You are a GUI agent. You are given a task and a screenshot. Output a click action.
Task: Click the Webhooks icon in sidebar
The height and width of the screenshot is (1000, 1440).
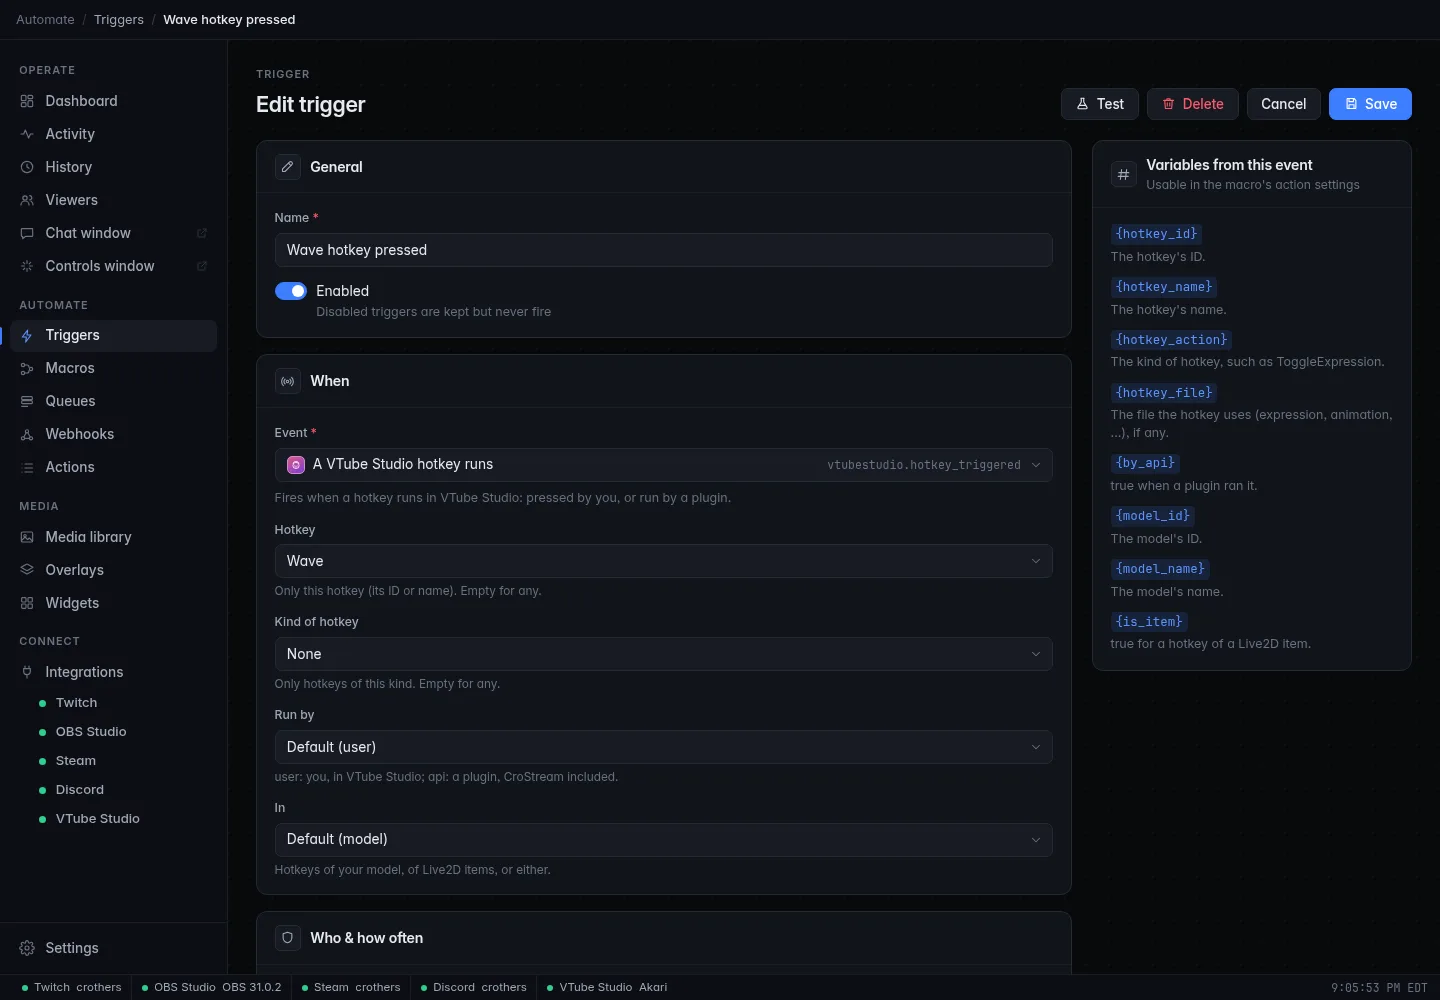[27, 434]
